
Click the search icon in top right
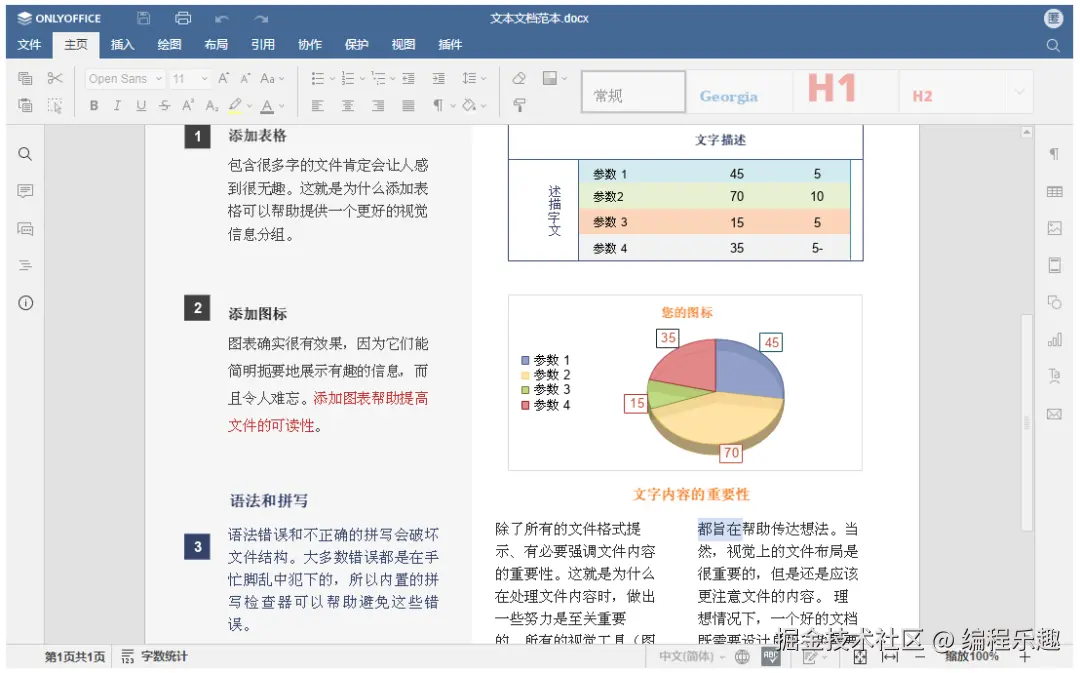(x=1053, y=45)
